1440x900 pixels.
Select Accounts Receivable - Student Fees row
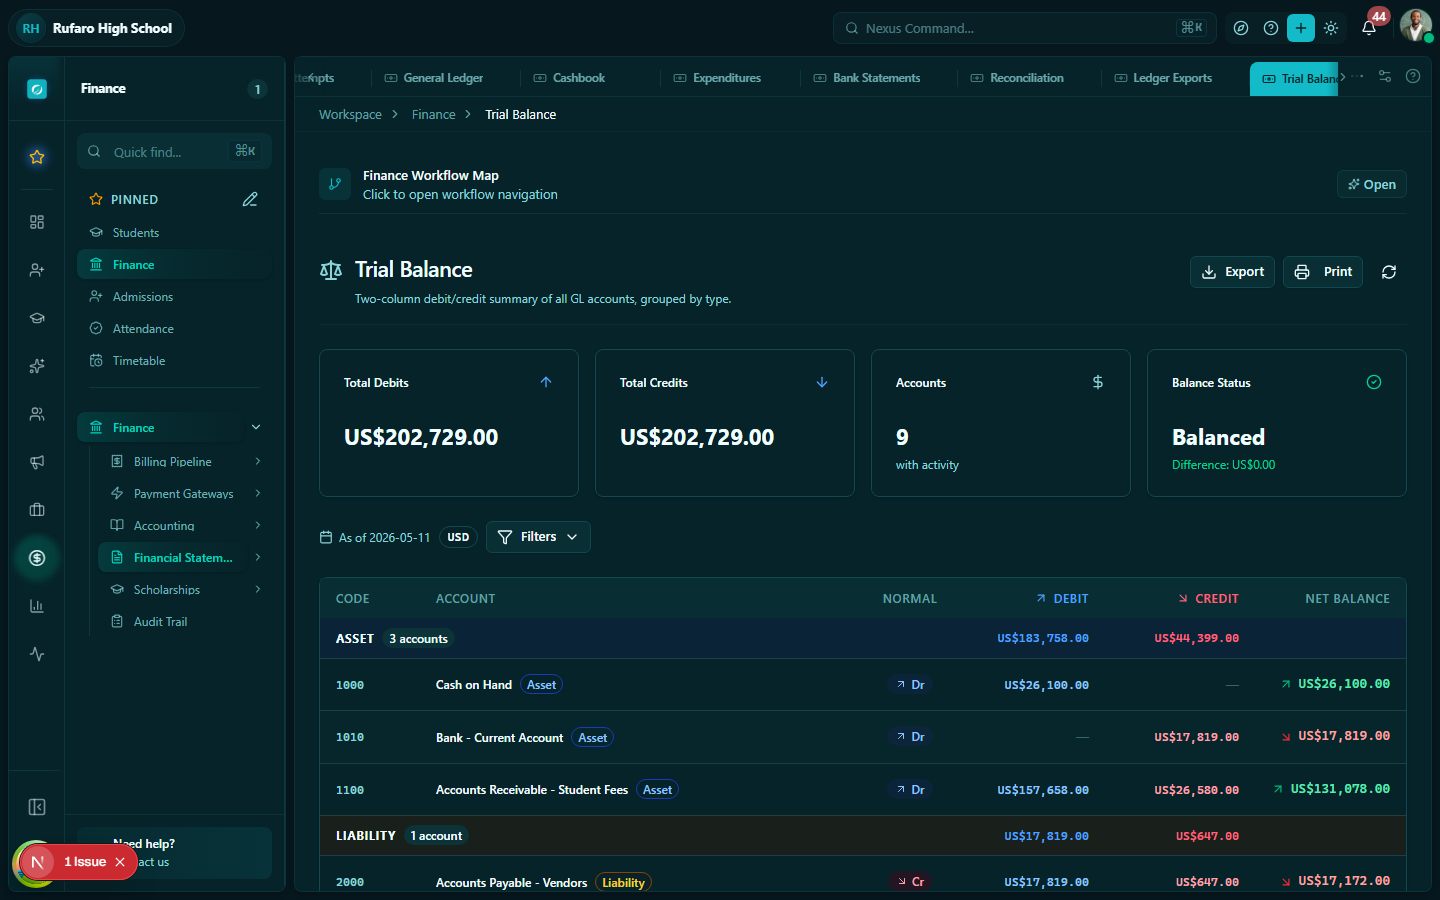click(863, 790)
